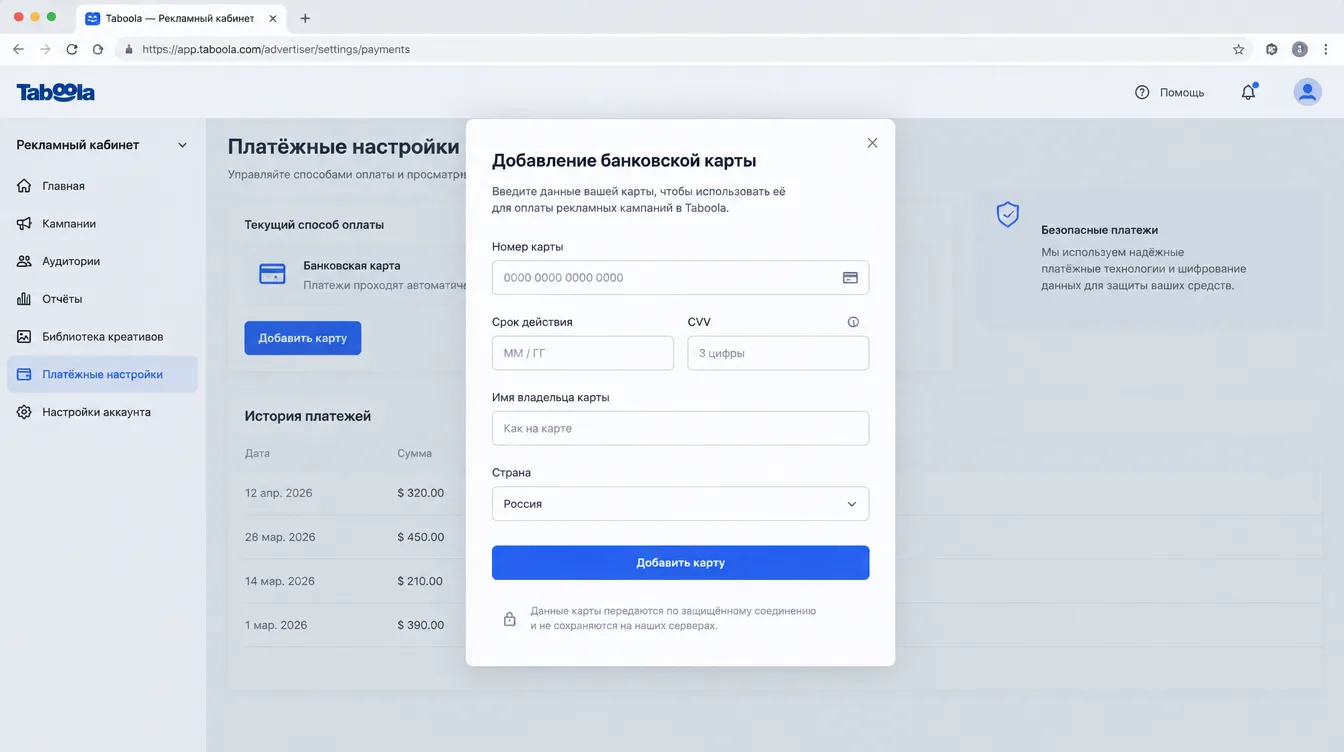The height and width of the screenshot is (752, 1344).
Task: Focus the CVV 3 цифры field
Action: tap(778, 353)
